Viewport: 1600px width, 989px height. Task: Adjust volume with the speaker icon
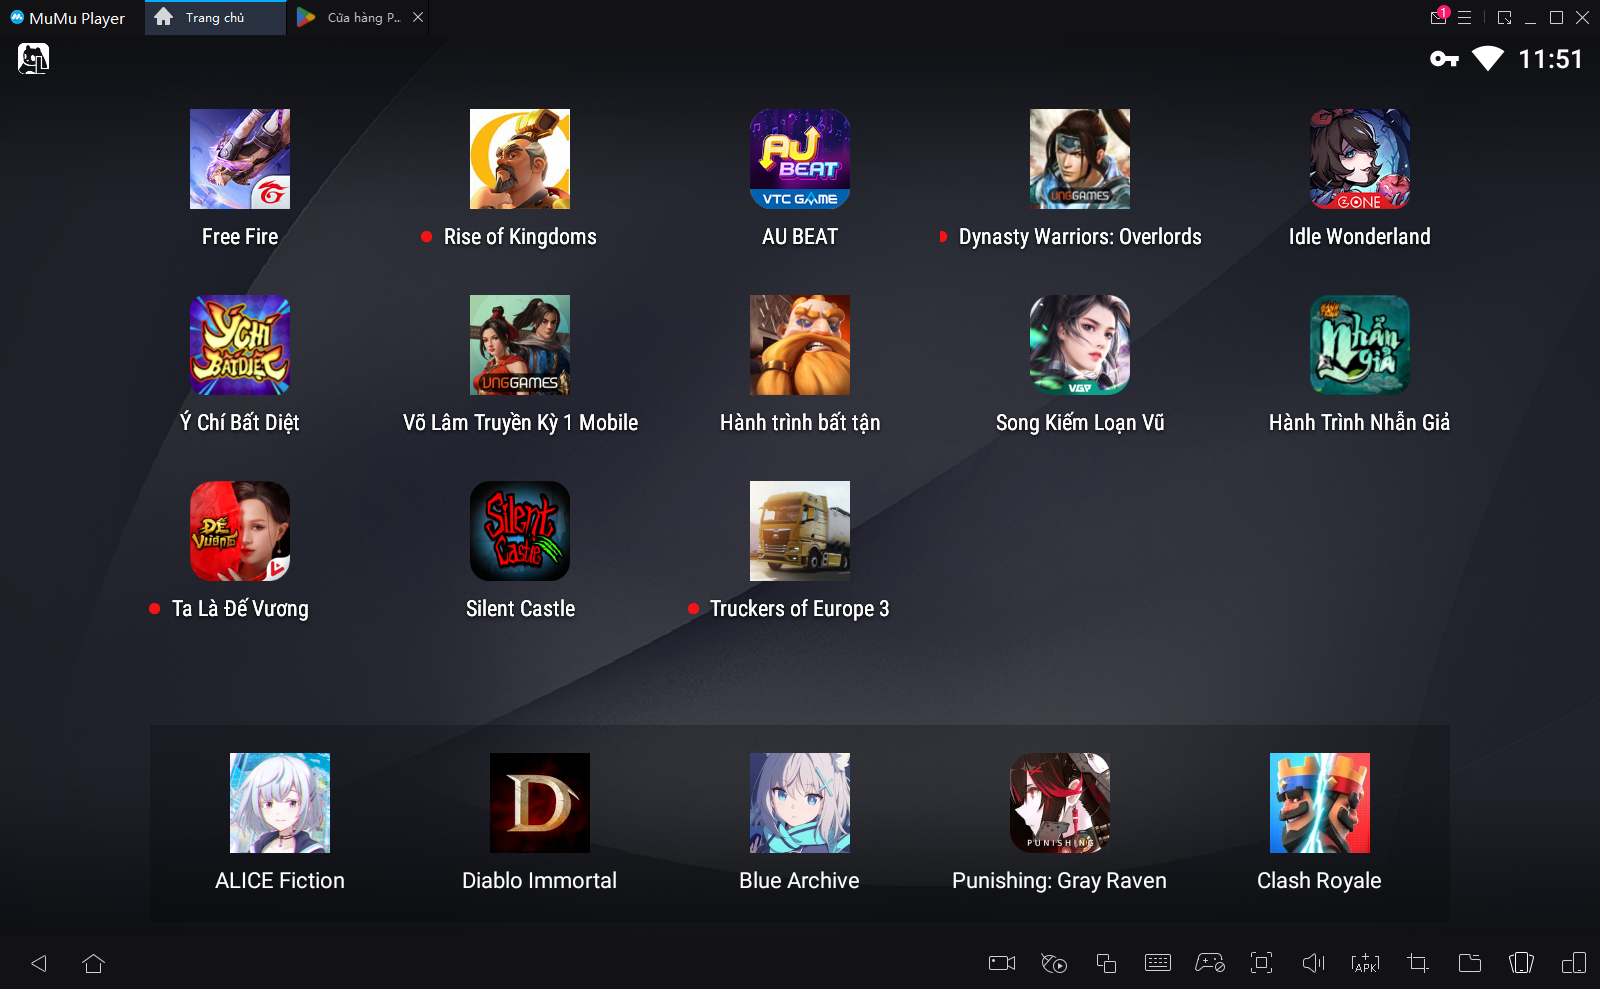point(1313,963)
